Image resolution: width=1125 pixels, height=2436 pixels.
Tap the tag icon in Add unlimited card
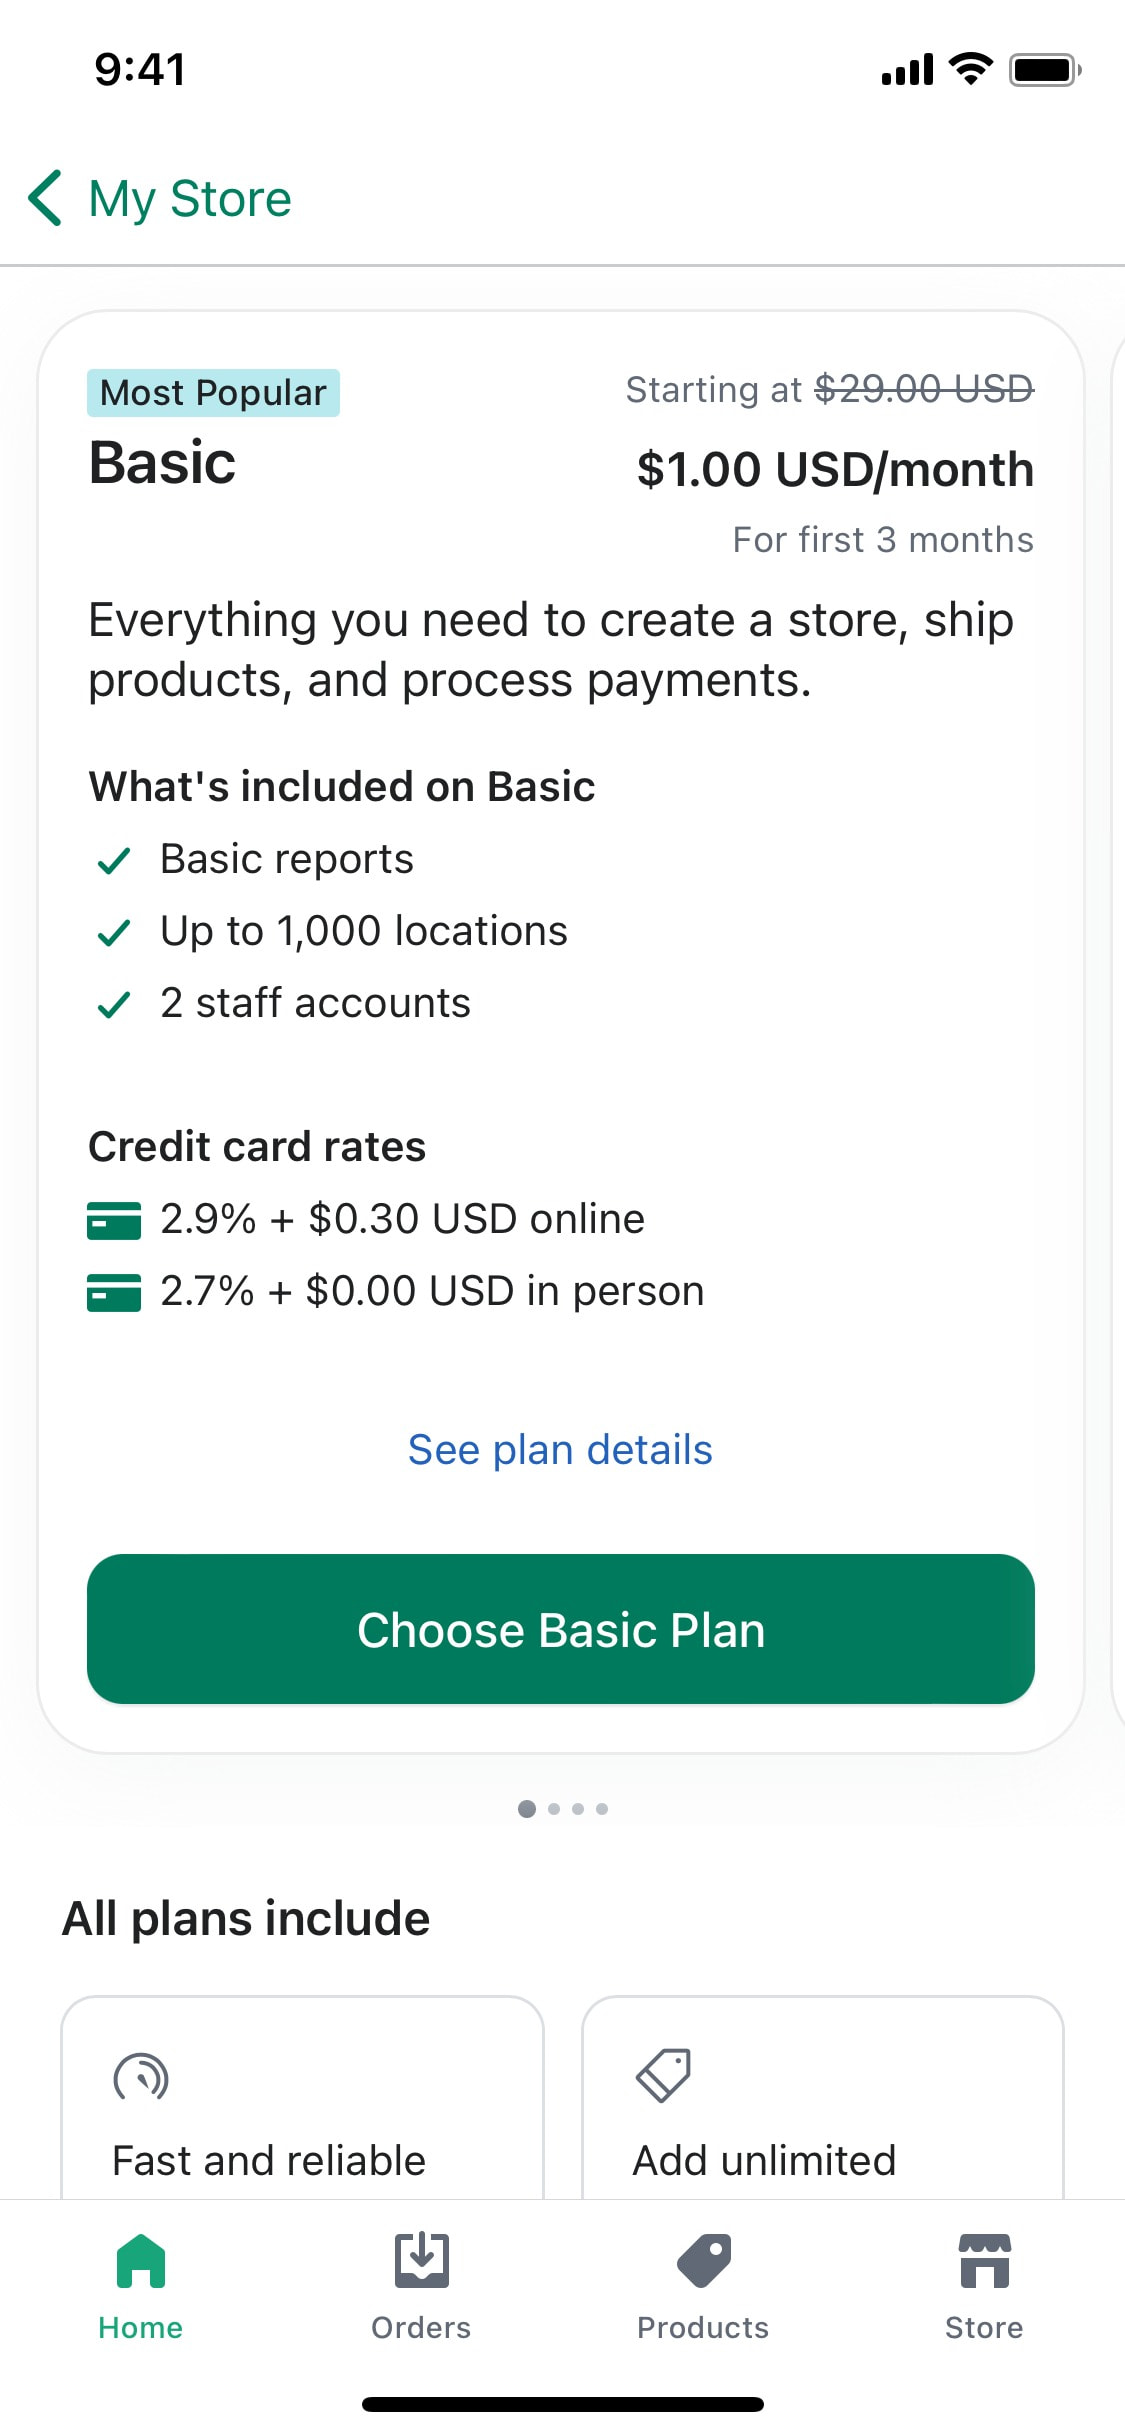click(x=663, y=2076)
